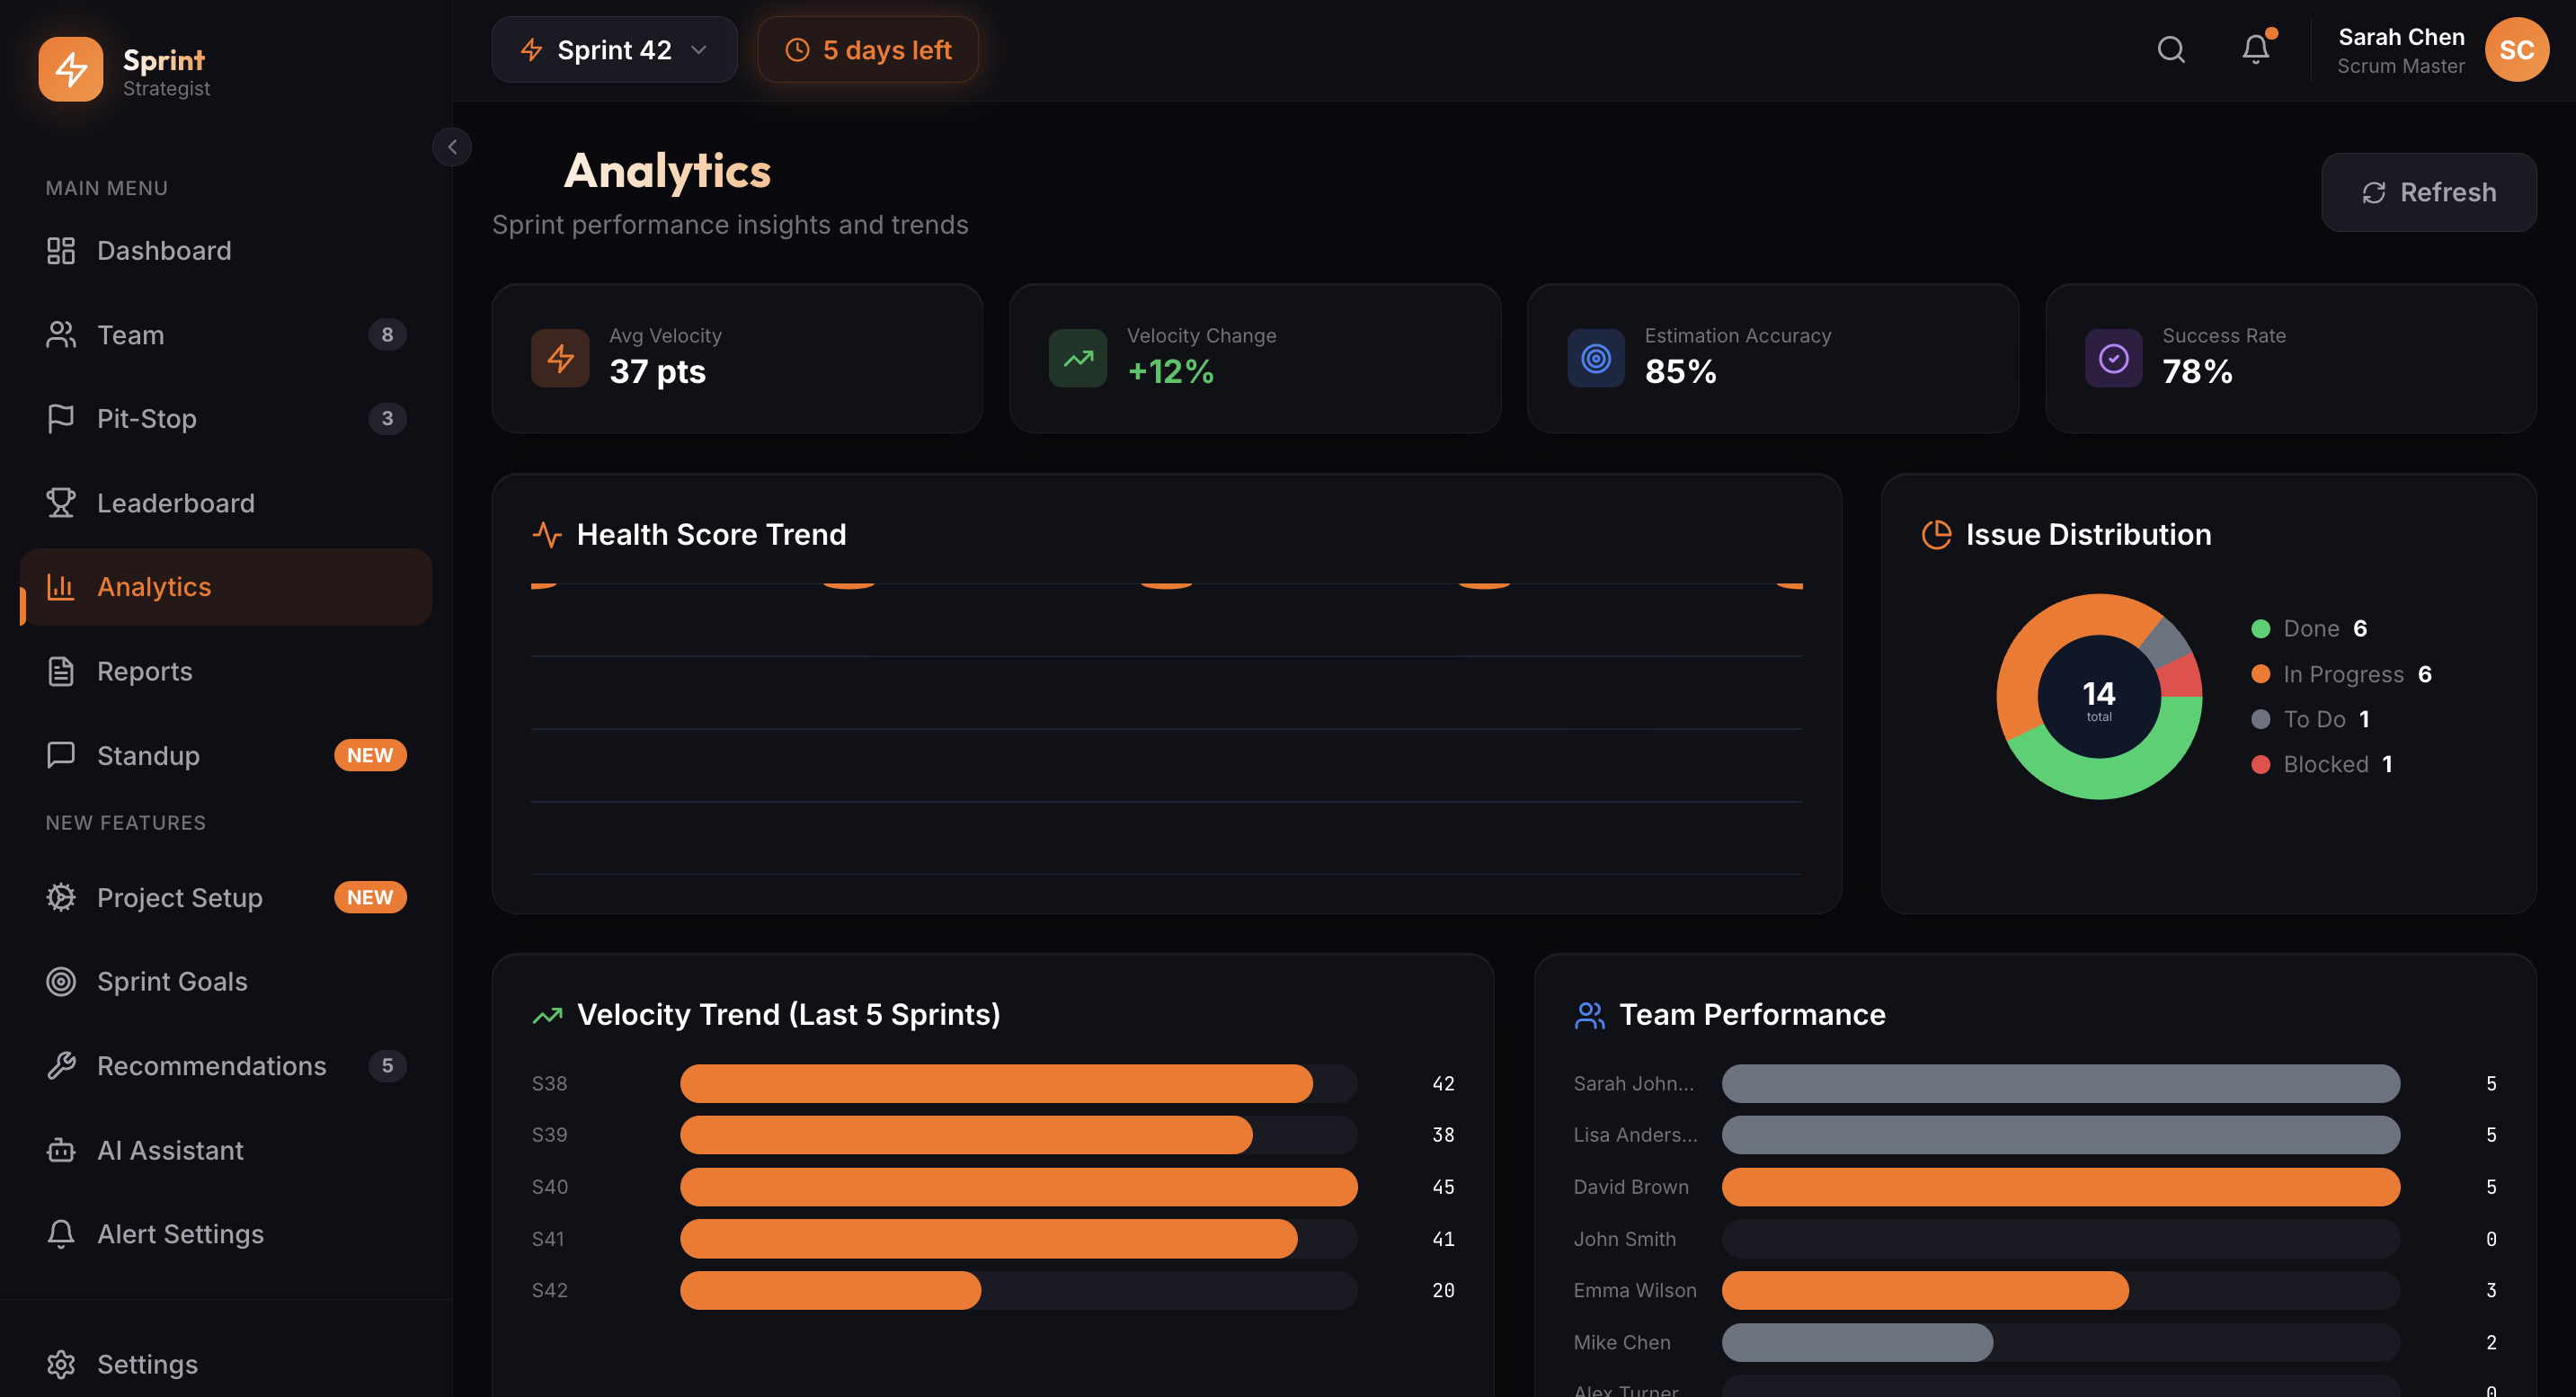The height and width of the screenshot is (1397, 2576).
Task: Click the Success Rate checkmark icon
Action: (2113, 358)
